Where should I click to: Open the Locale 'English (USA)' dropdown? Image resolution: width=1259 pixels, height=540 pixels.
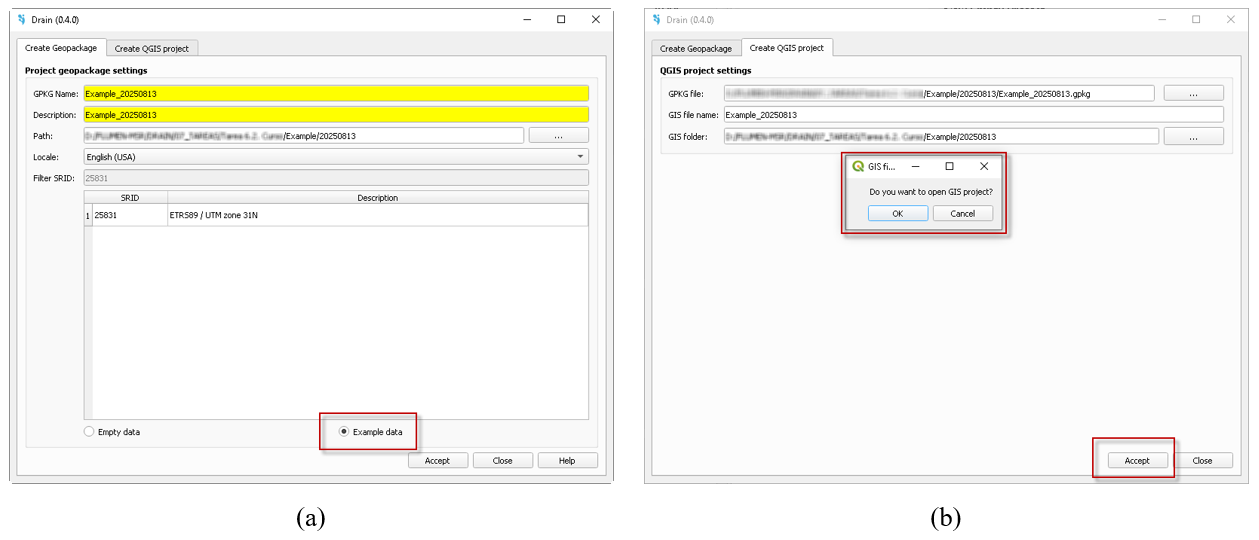335,157
